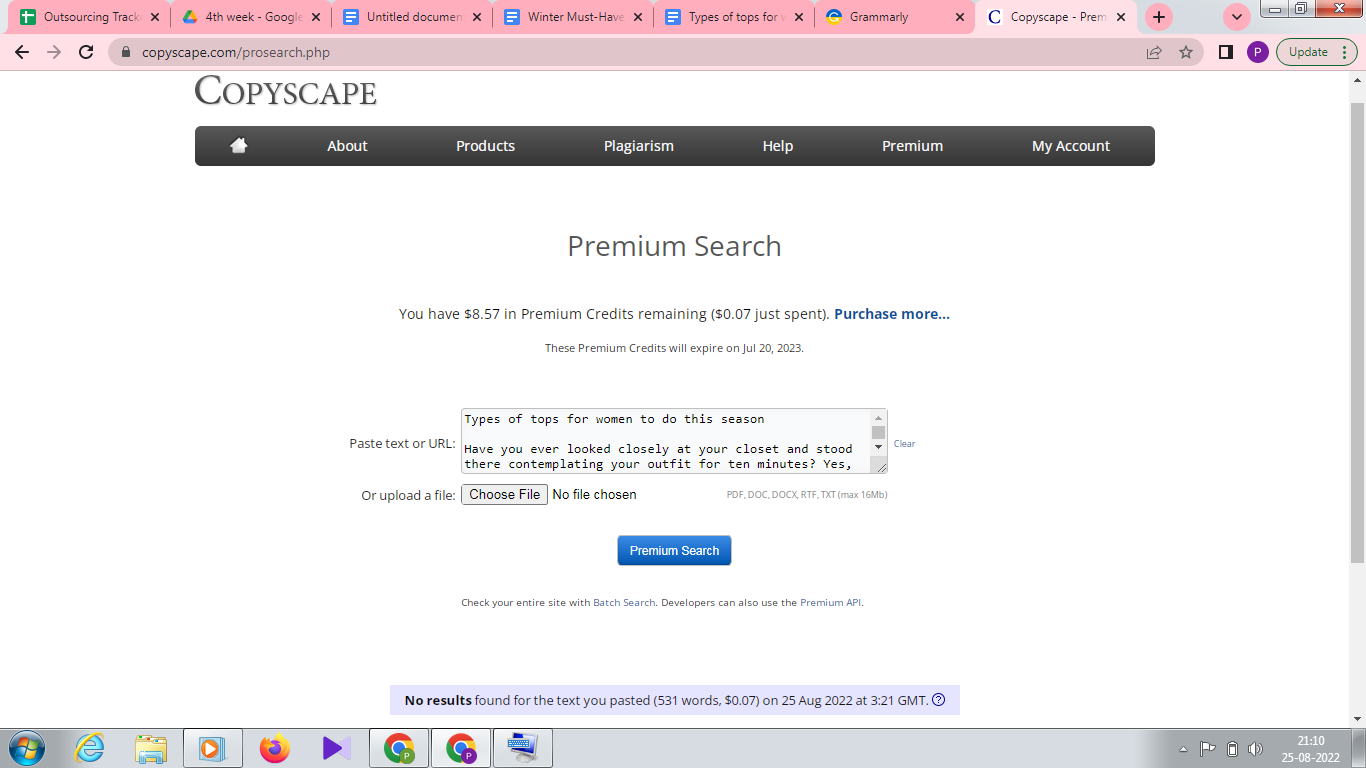1366x768 pixels.
Task: Go back with browser back arrow
Action: pos(22,52)
